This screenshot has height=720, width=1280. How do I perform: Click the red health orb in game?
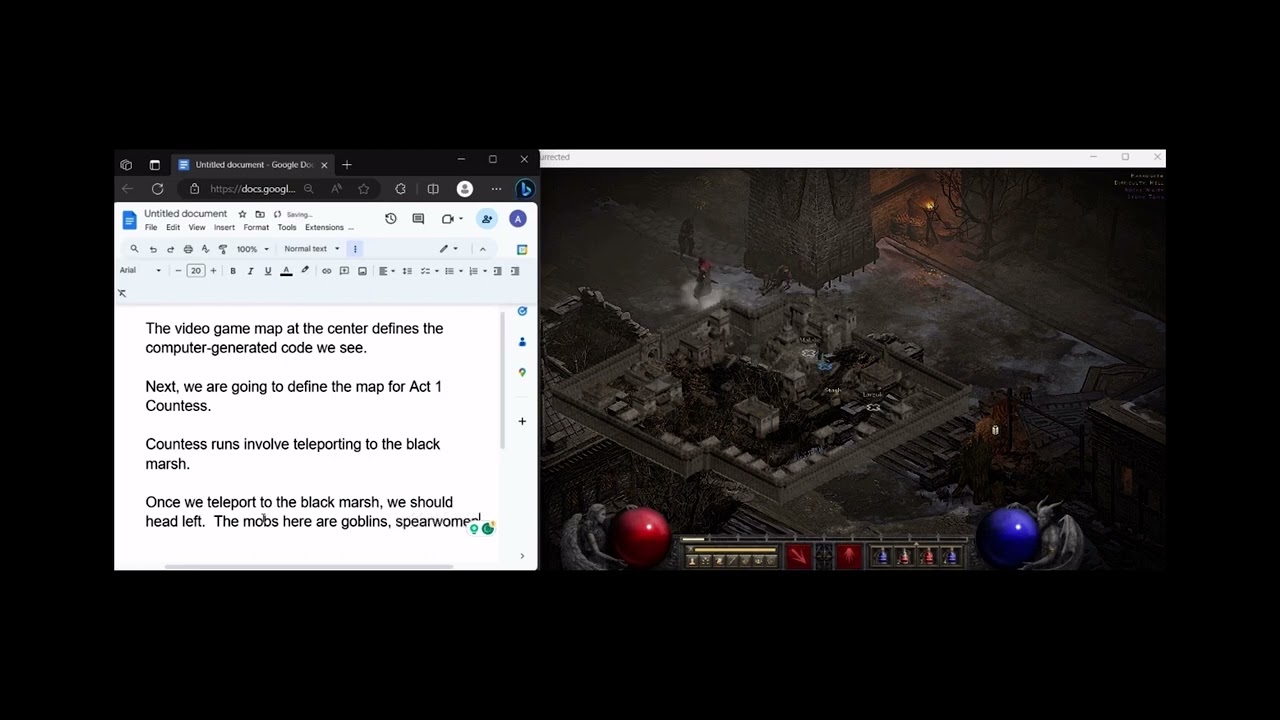pyautogui.click(x=640, y=538)
